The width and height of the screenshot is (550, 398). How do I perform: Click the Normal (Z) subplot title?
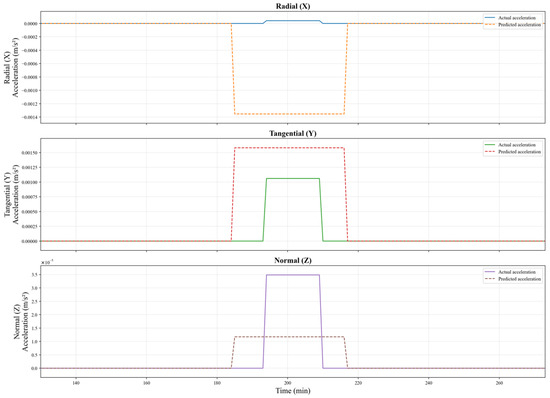click(293, 260)
